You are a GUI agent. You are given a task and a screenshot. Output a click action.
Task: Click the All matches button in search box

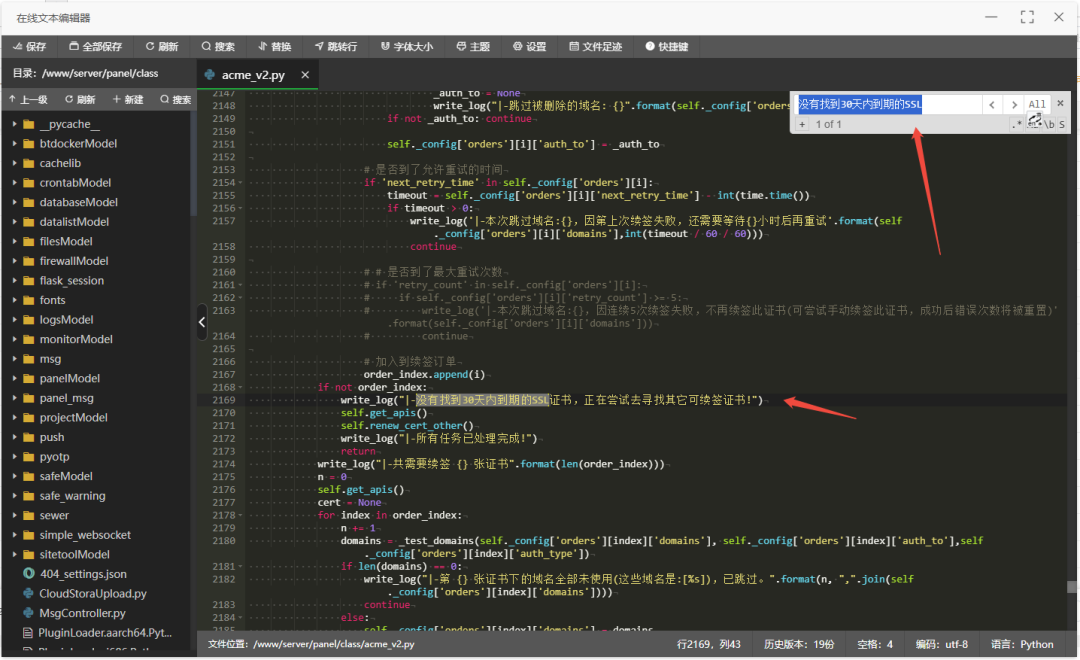coord(1037,105)
